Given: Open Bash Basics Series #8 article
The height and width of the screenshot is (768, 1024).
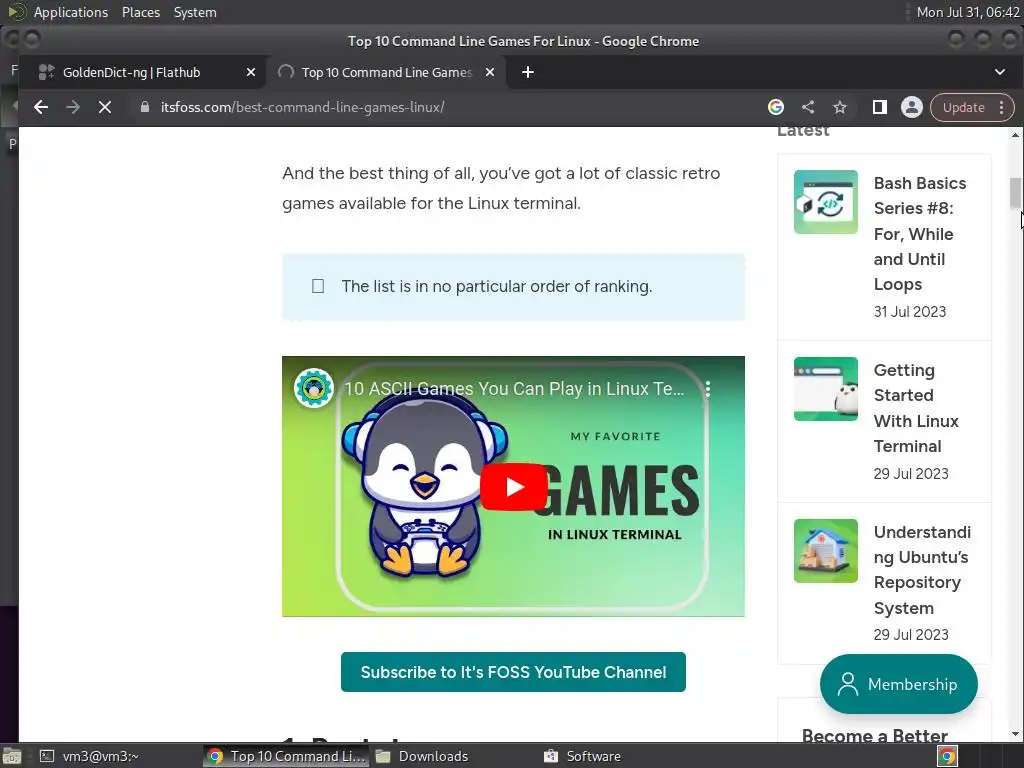Looking at the screenshot, I should tap(920, 234).
